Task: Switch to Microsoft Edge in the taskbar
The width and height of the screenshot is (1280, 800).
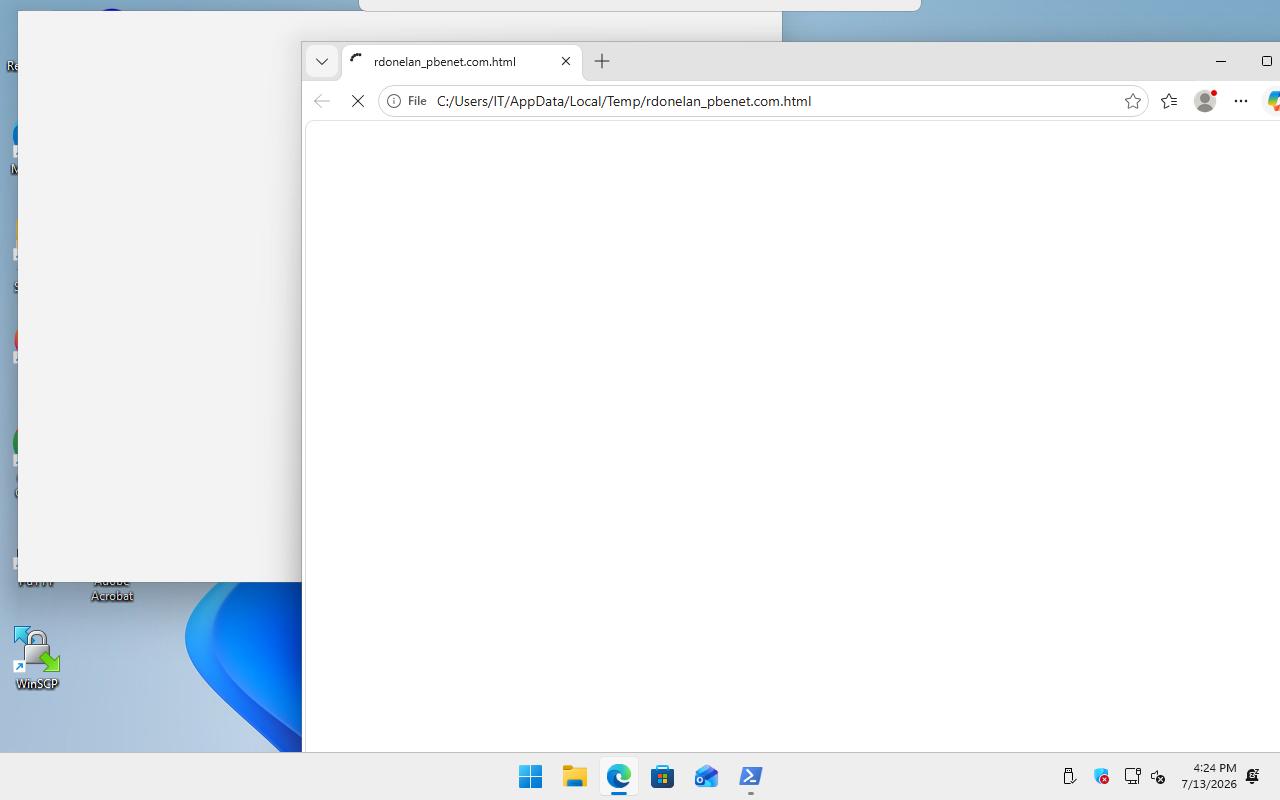Action: coord(618,776)
